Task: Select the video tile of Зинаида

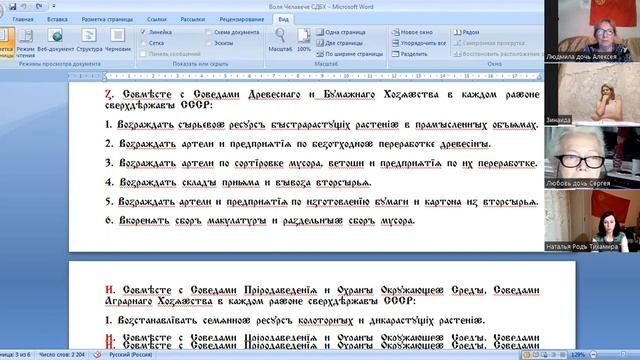Action: coord(592,94)
